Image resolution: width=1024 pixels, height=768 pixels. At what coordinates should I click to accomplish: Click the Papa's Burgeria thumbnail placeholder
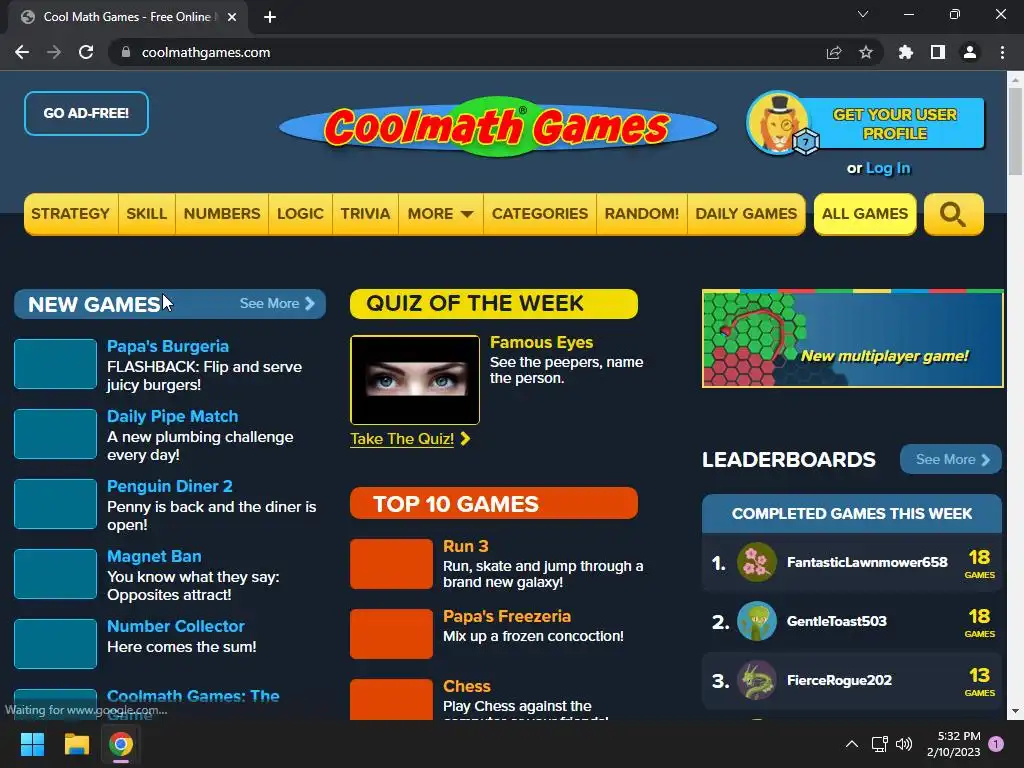tap(56, 364)
